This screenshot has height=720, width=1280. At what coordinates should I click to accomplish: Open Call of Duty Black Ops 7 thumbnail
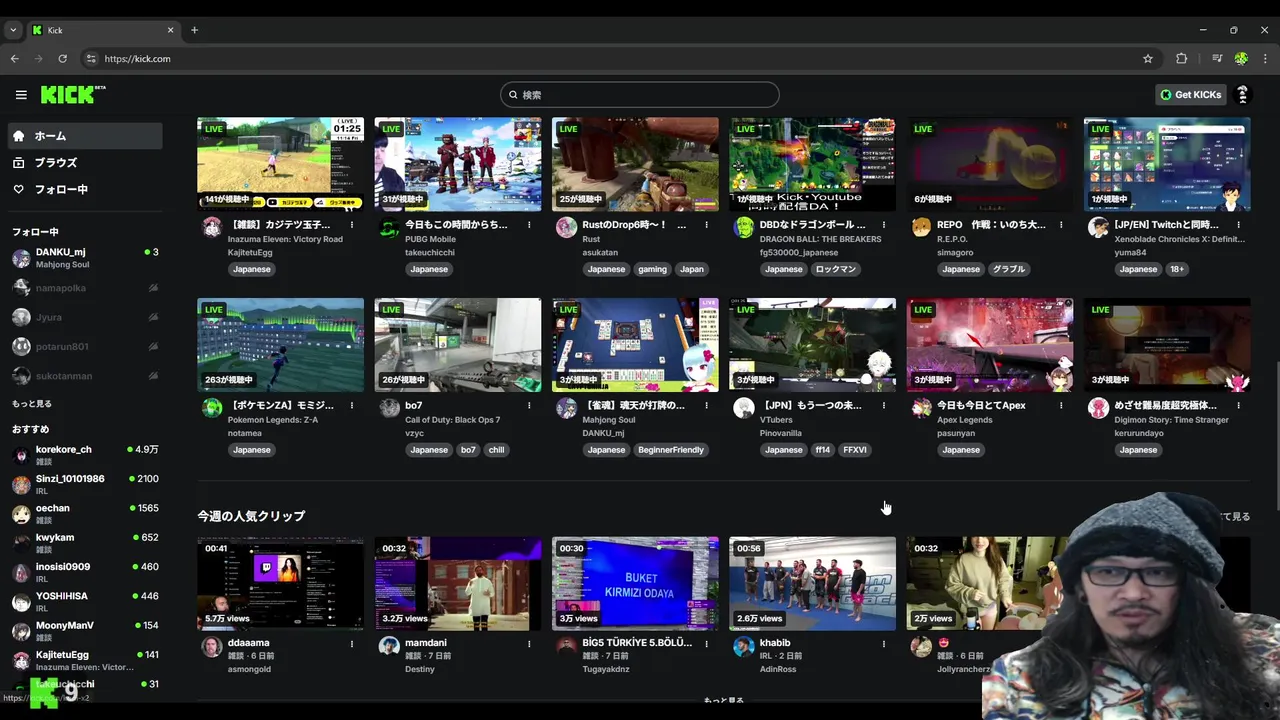tap(458, 344)
